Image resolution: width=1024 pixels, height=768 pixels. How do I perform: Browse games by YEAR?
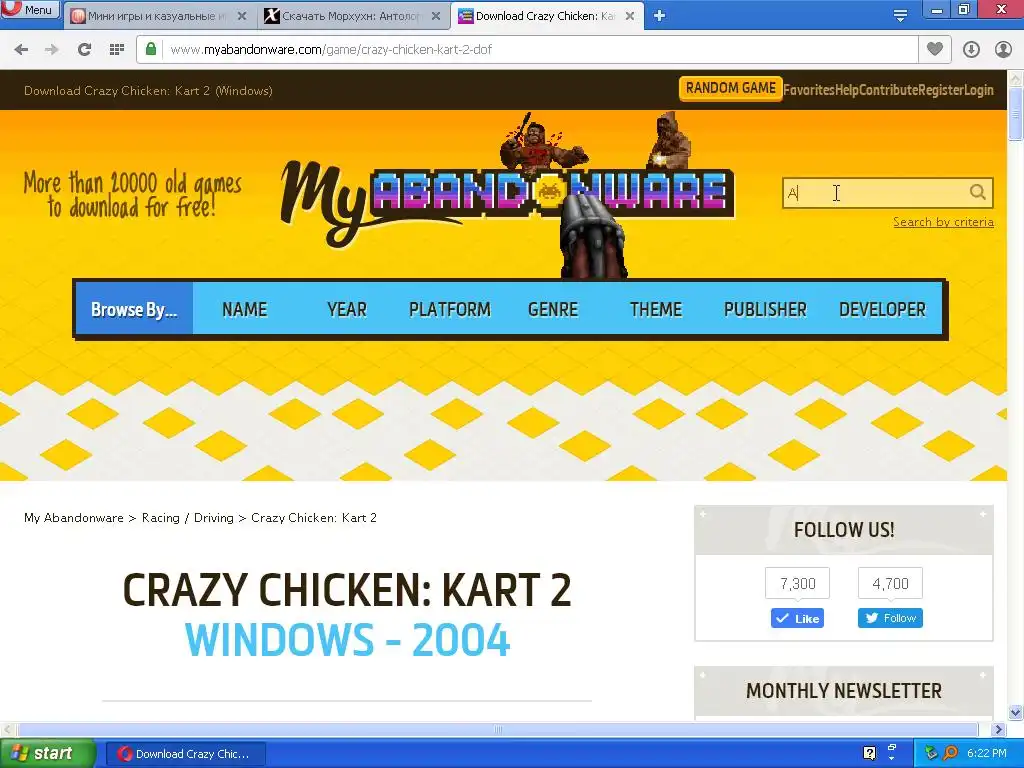click(x=347, y=310)
